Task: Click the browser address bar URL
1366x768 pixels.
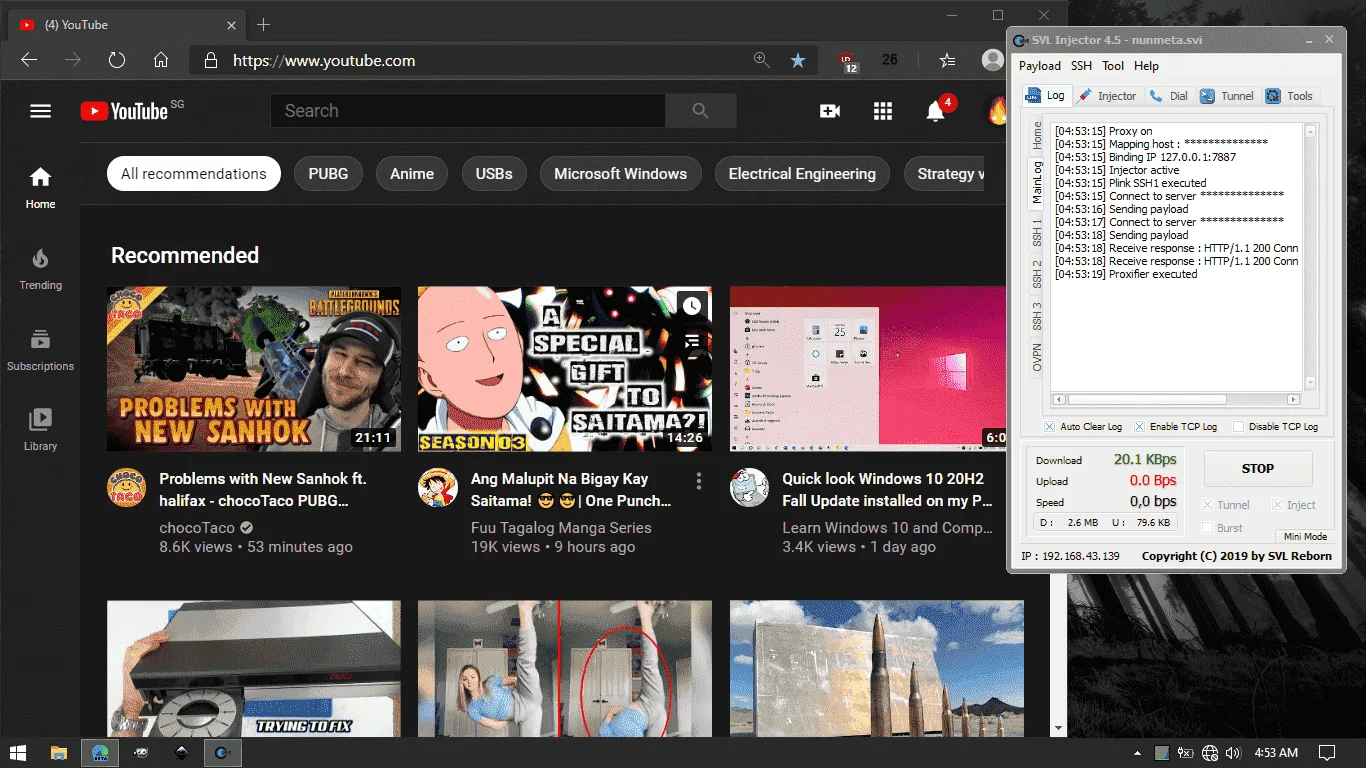Action: coord(324,60)
